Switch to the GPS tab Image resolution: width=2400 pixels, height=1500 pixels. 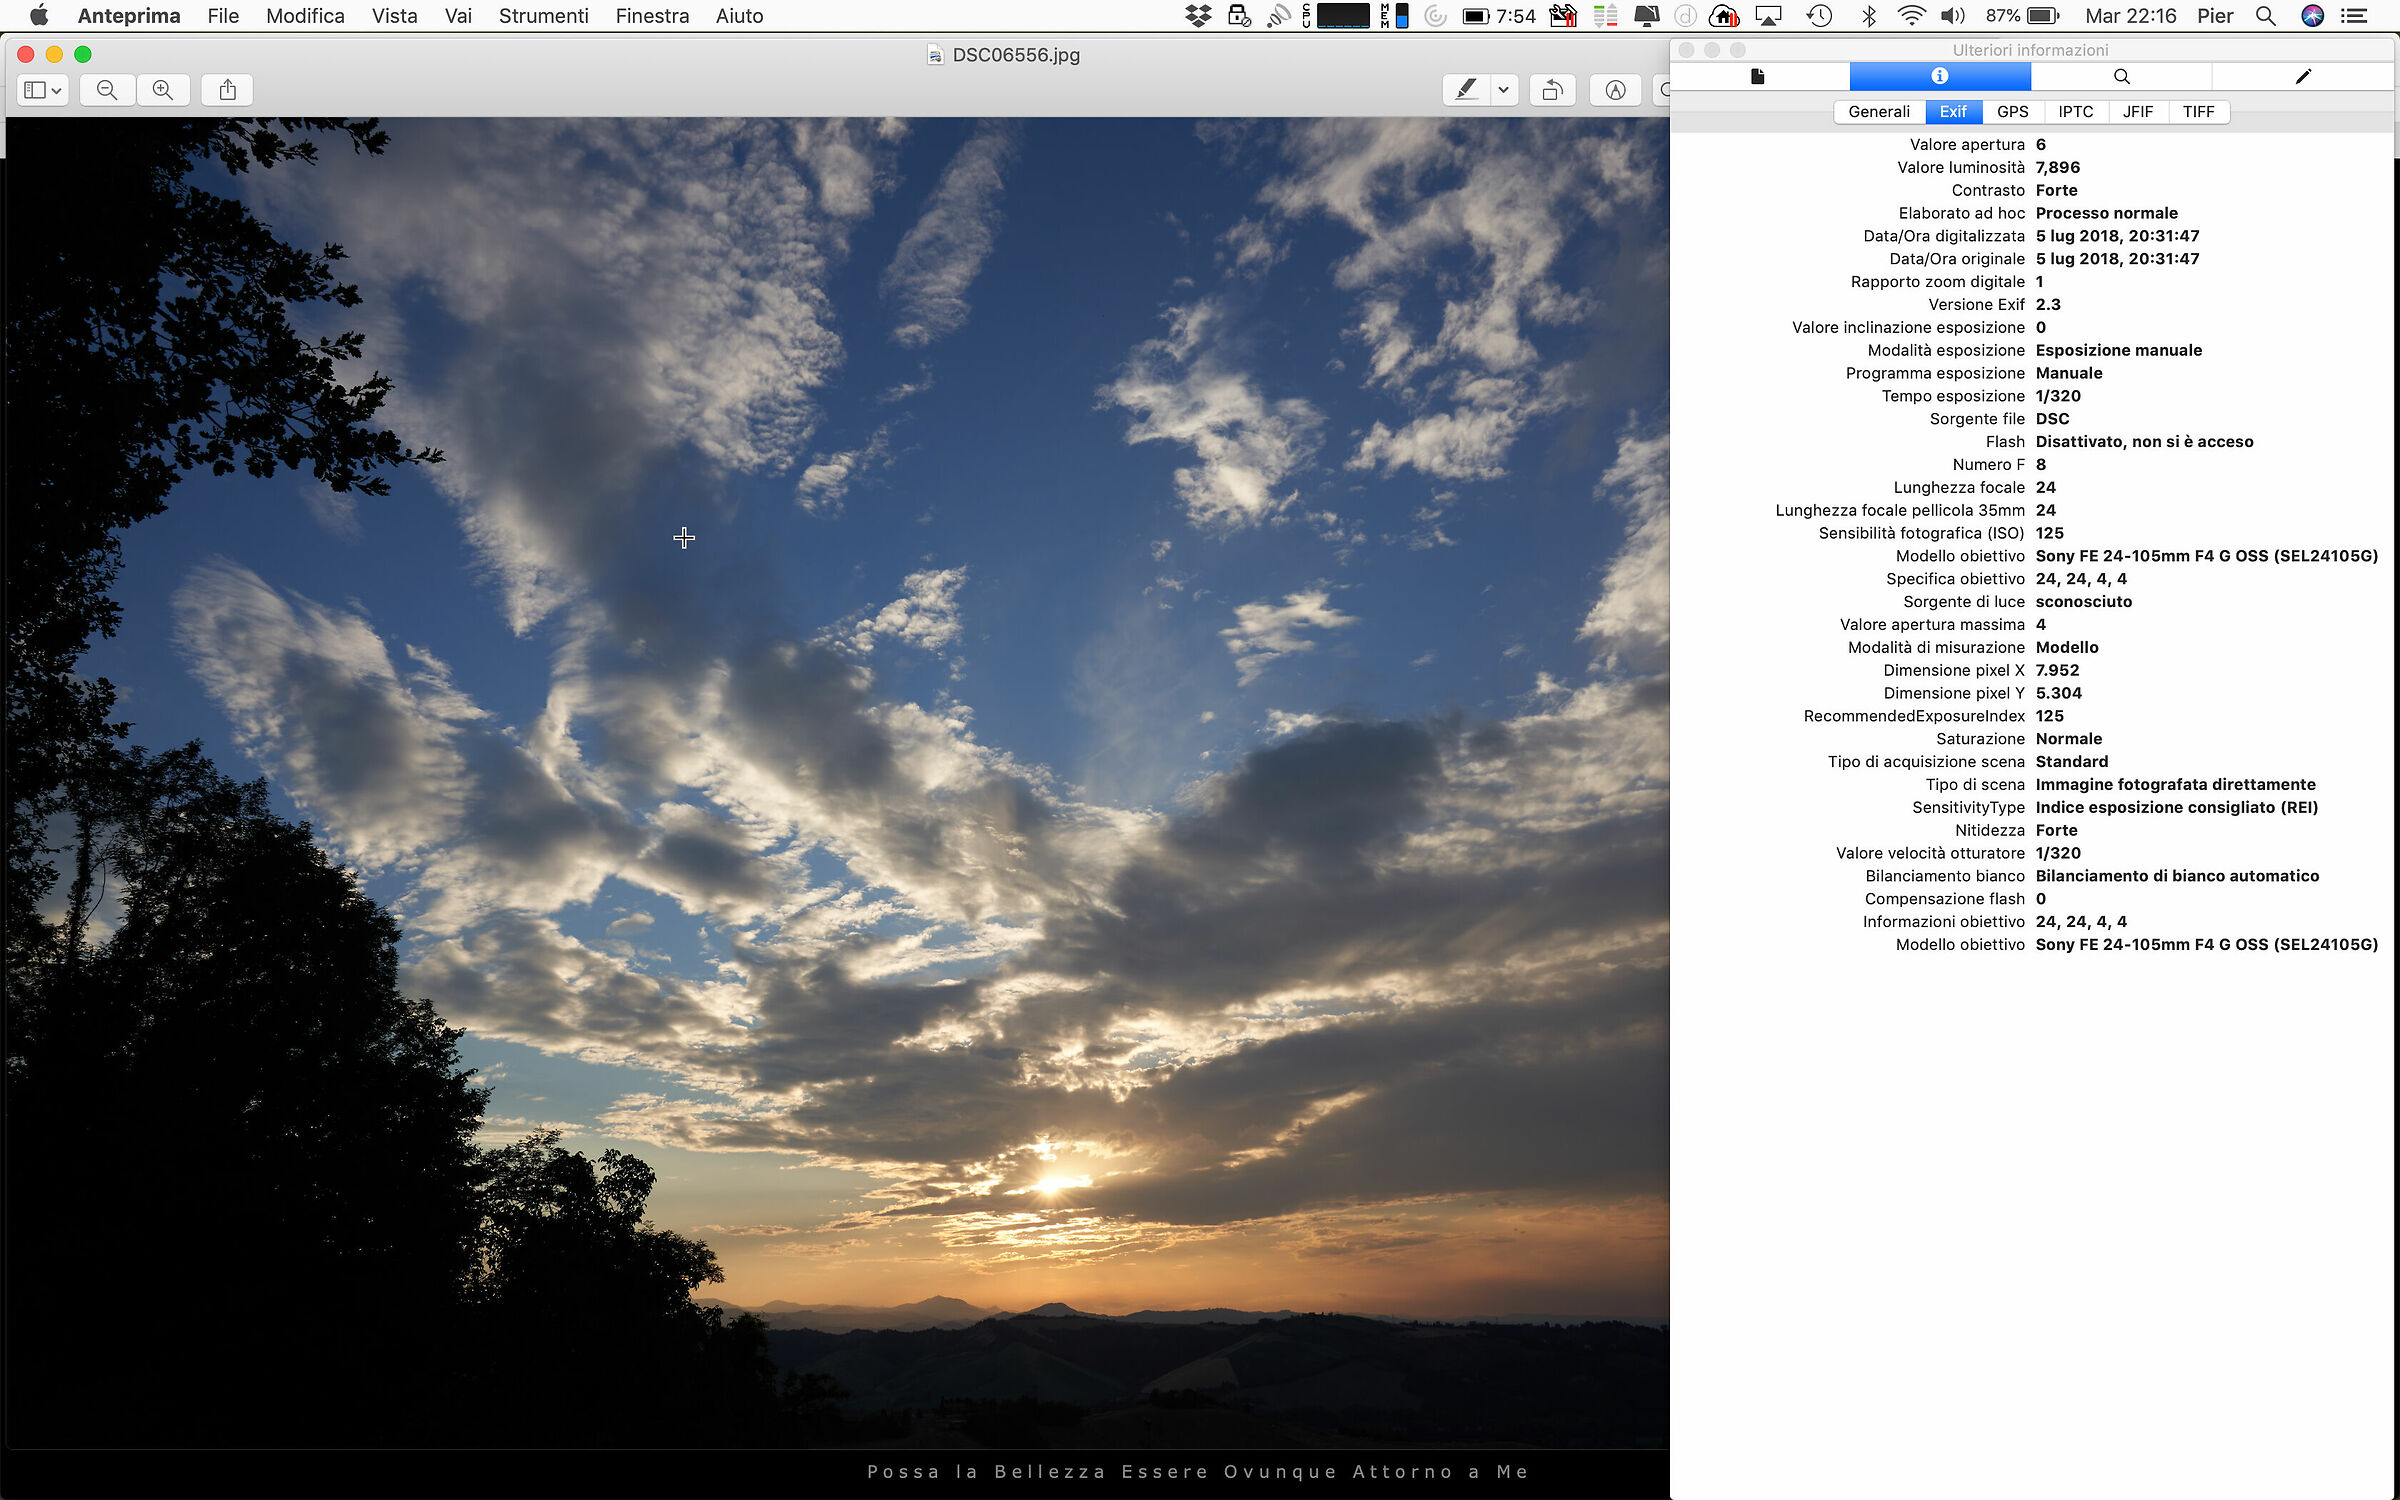(2013, 111)
